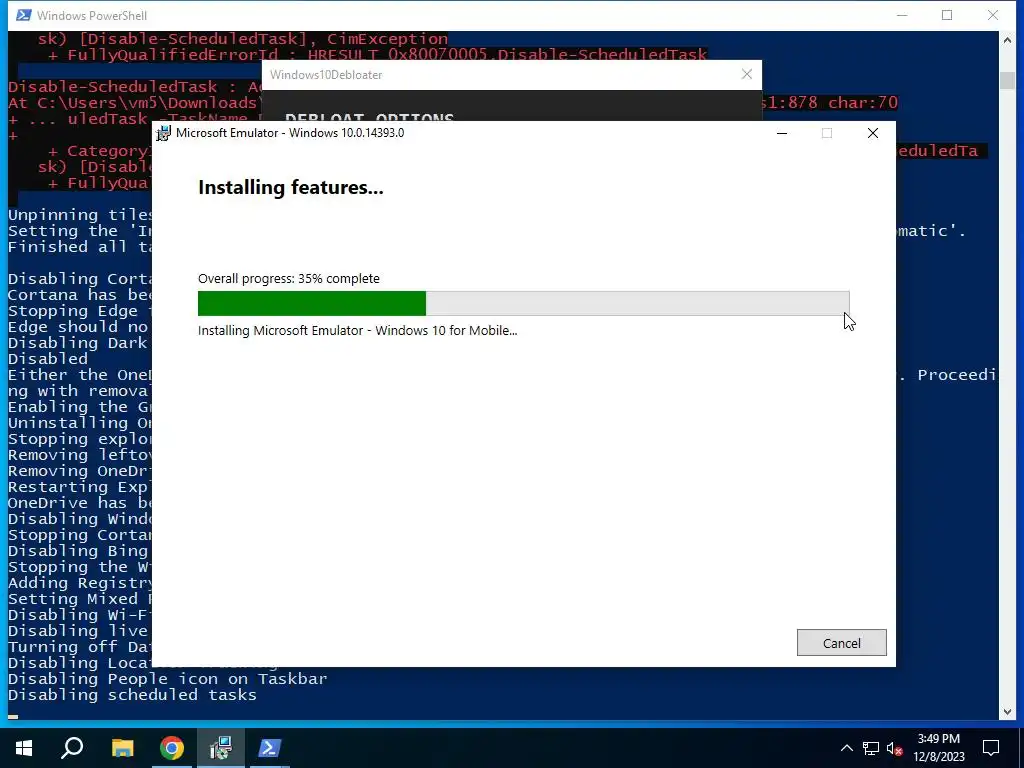This screenshot has height=768, width=1024.
Task: Close the Microsoft Emulator installer window
Action: [872, 133]
